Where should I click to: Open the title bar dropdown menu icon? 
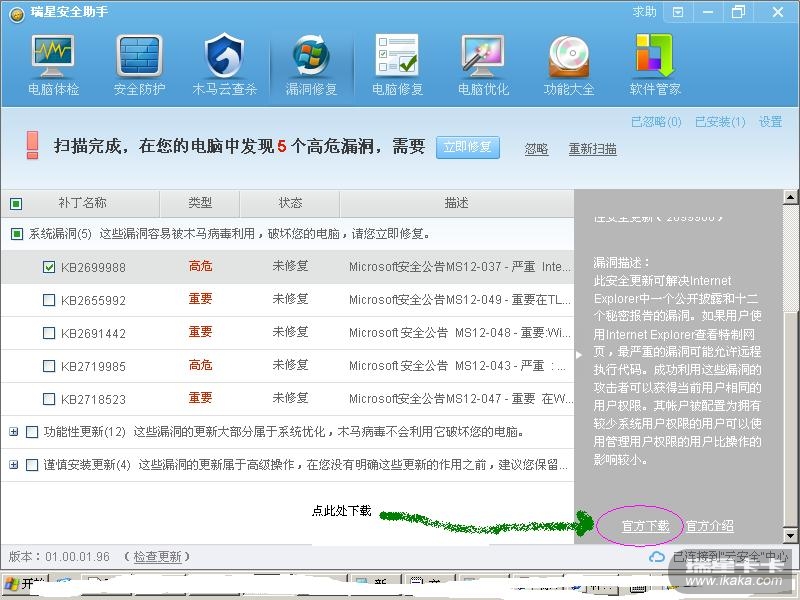click(x=678, y=12)
